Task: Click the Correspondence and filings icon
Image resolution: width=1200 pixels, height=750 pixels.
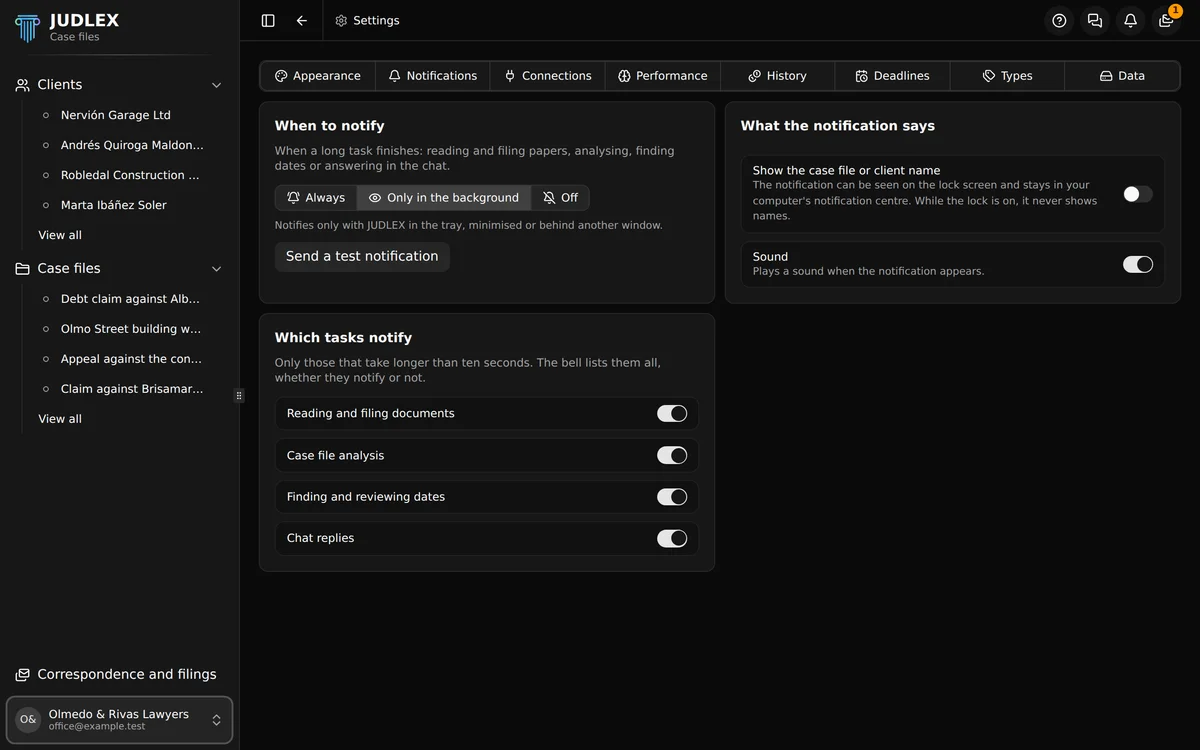Action: click(22, 675)
